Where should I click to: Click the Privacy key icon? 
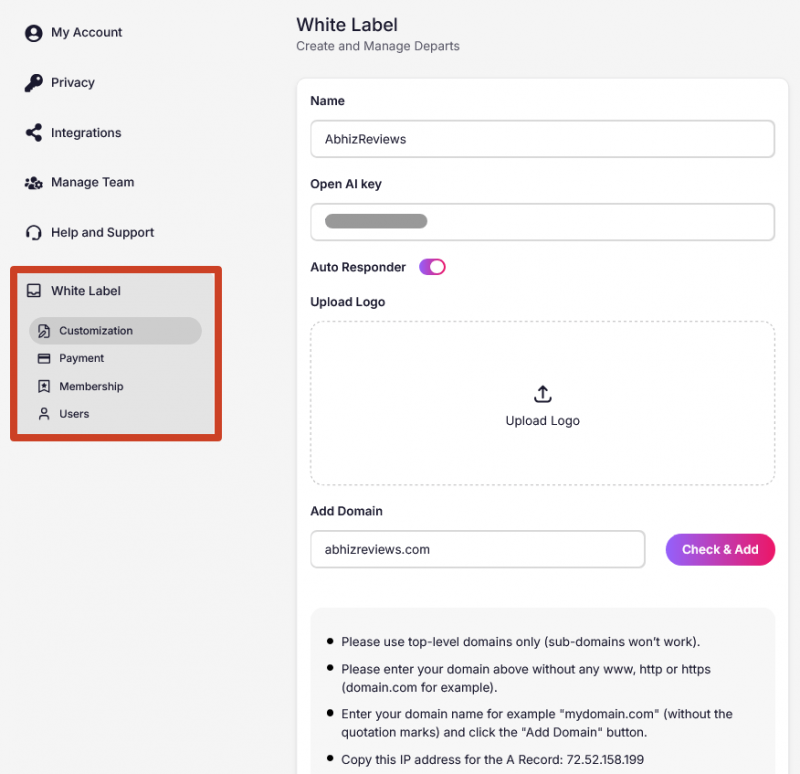pos(34,83)
